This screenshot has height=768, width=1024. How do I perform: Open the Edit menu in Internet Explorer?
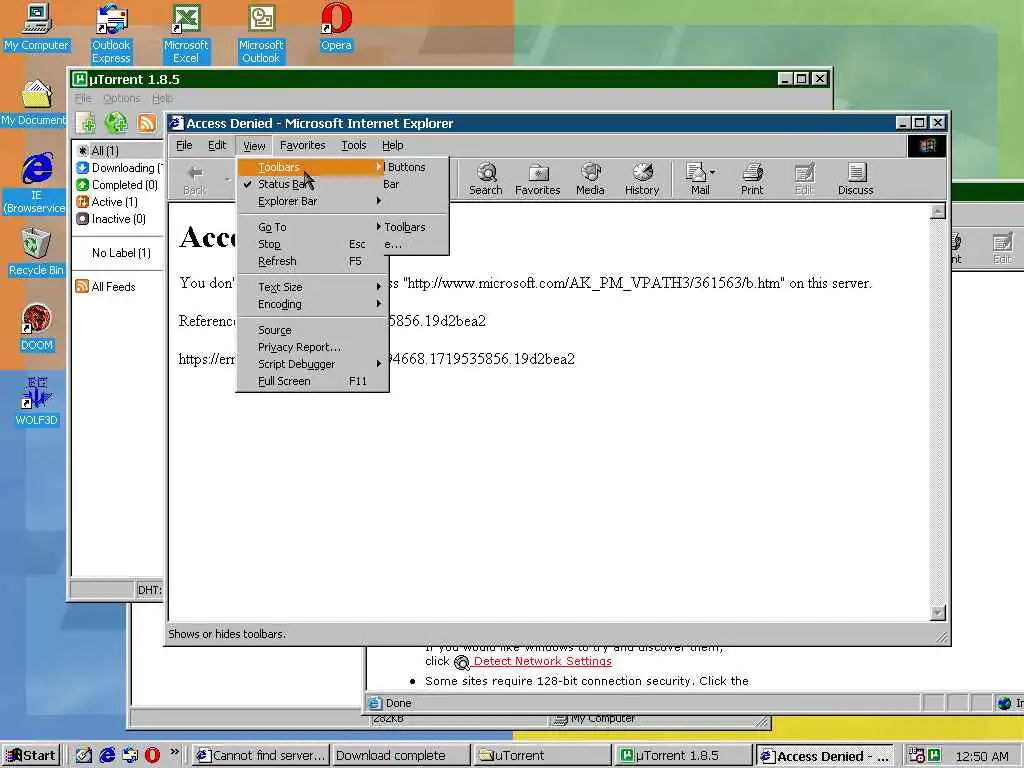(x=217, y=145)
